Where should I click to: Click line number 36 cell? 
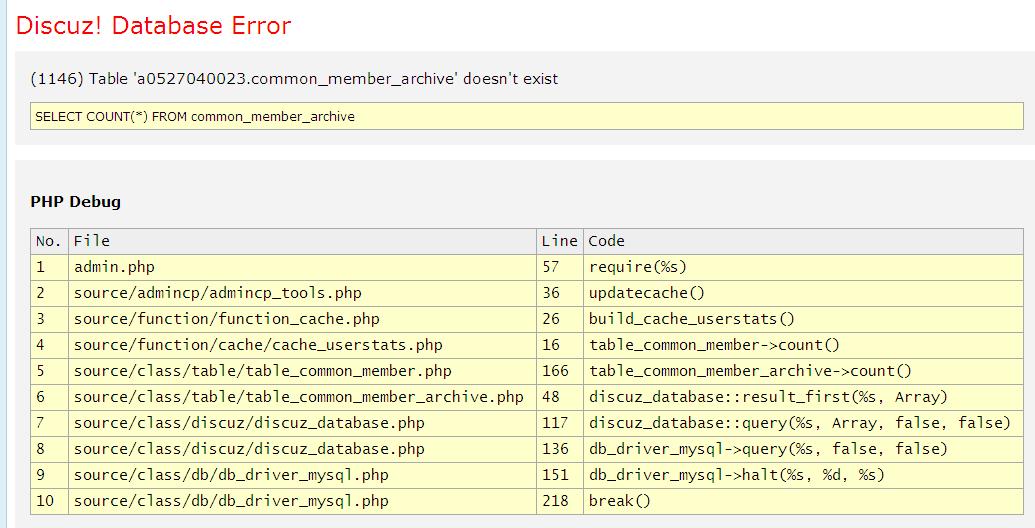coord(560,293)
